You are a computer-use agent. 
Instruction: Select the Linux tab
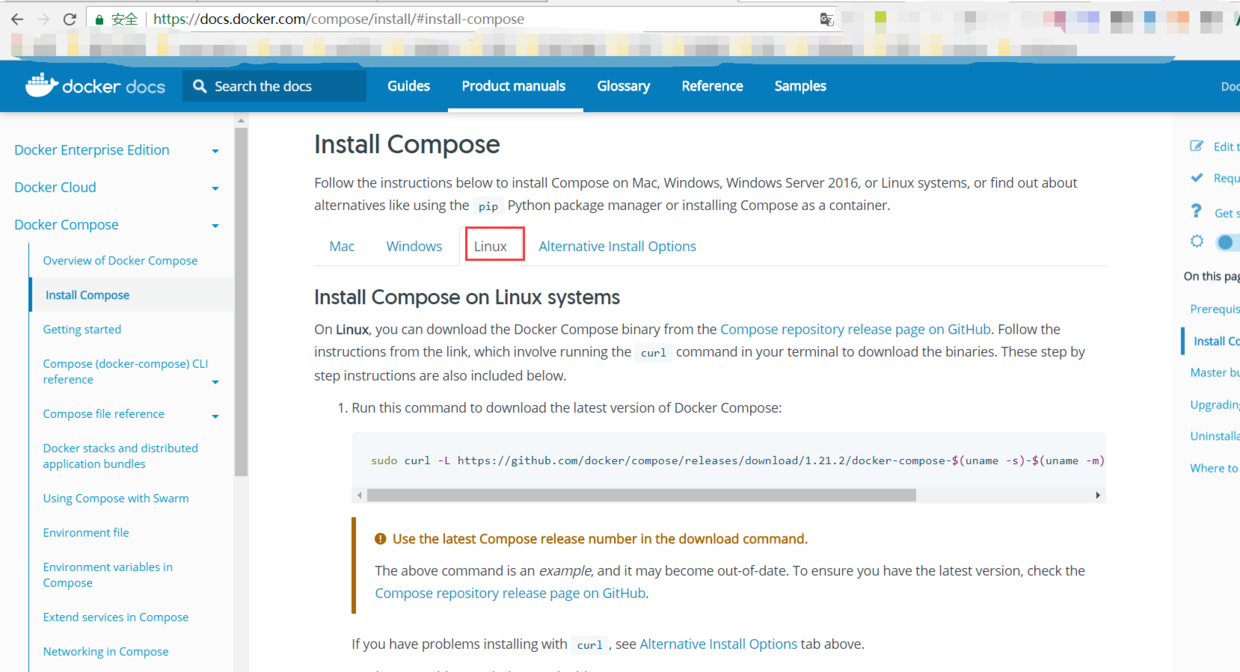coord(491,246)
